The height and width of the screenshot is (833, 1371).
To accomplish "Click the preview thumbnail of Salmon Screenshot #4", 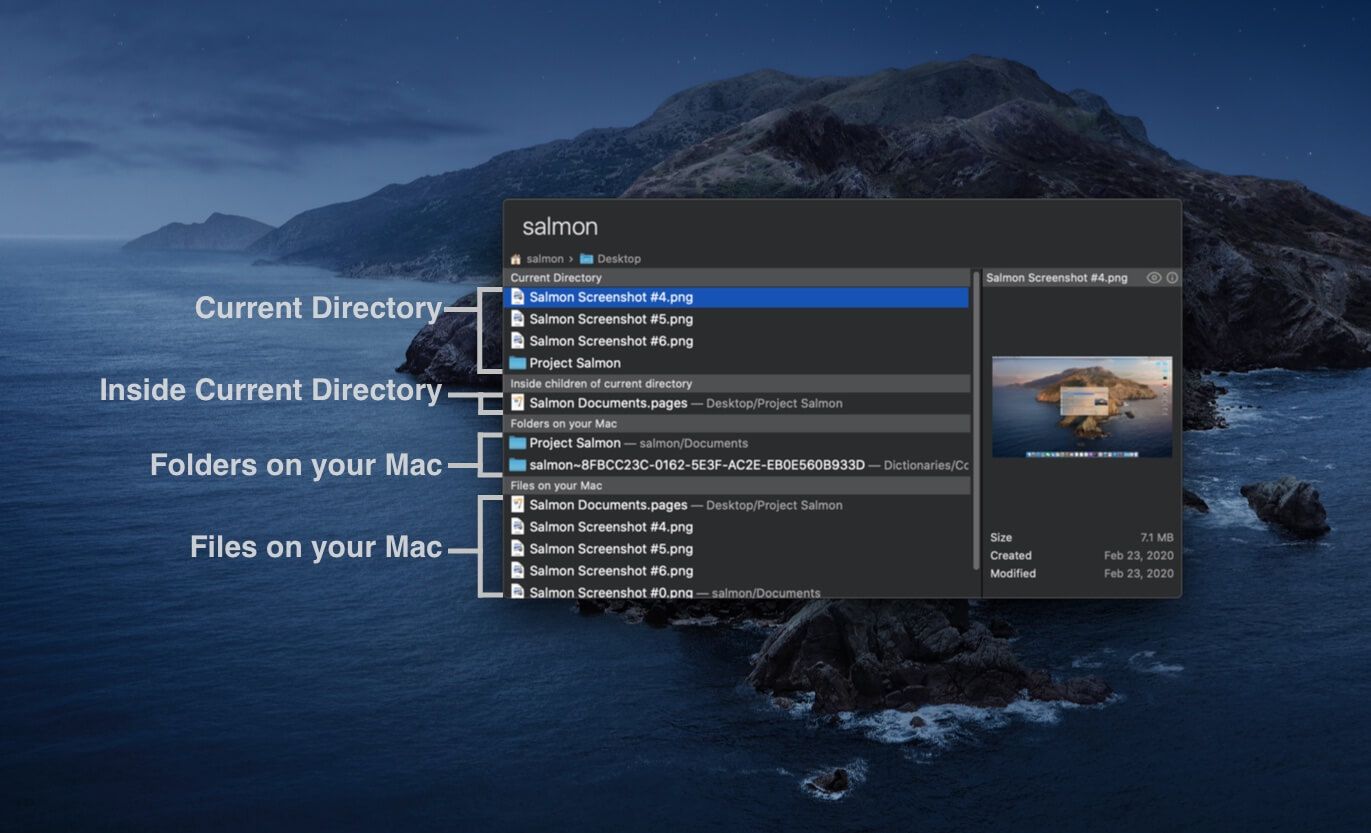I will tap(1082, 407).
